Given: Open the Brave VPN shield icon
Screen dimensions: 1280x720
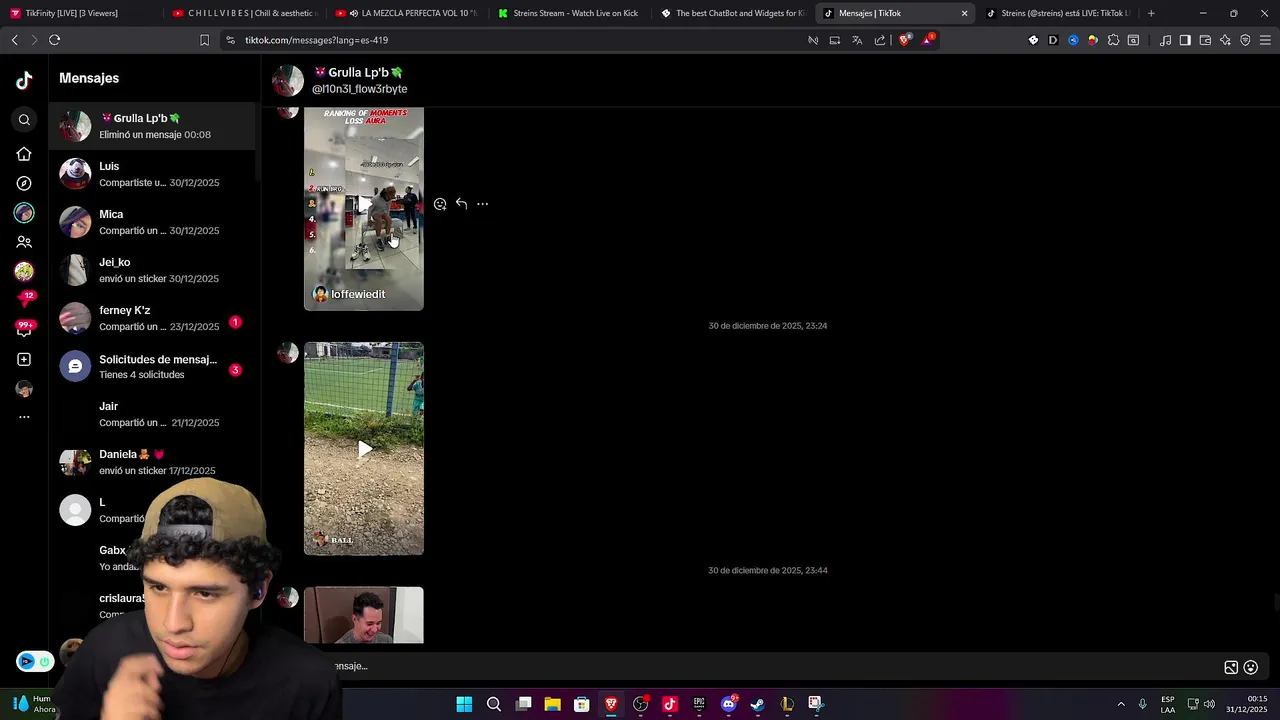Looking at the screenshot, I should pyautogui.click(x=1245, y=40).
